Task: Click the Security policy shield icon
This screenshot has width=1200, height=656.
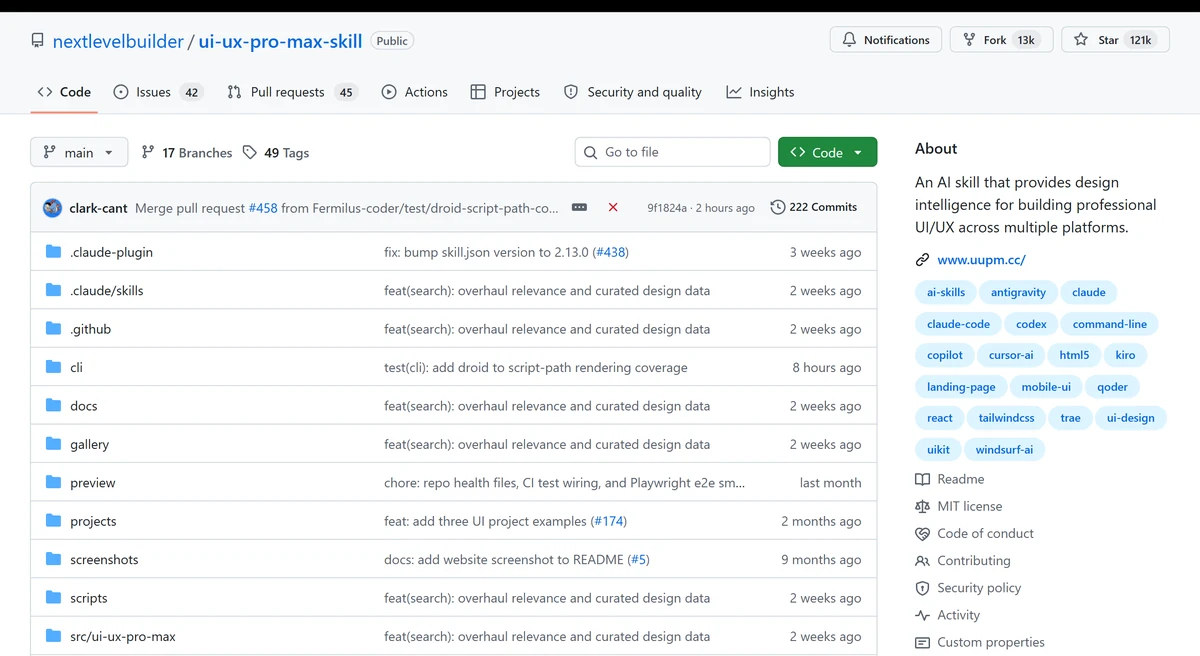Action: point(922,588)
